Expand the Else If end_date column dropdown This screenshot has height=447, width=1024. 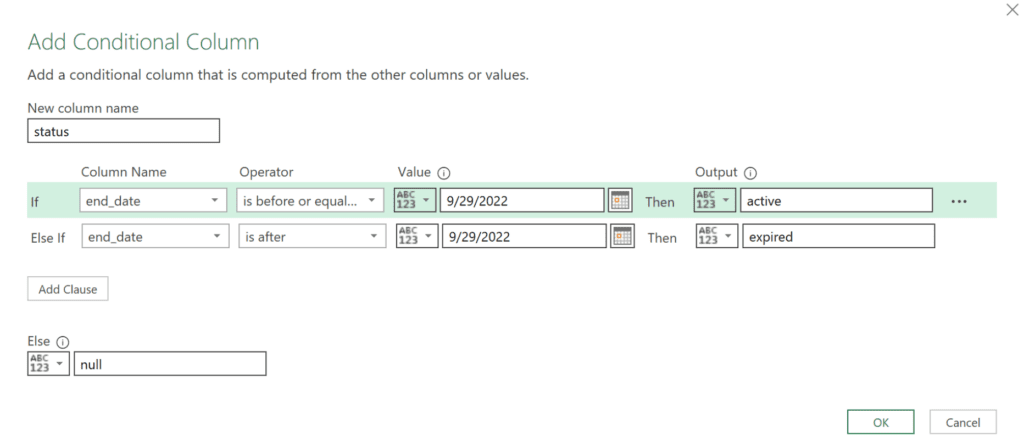[153, 237]
